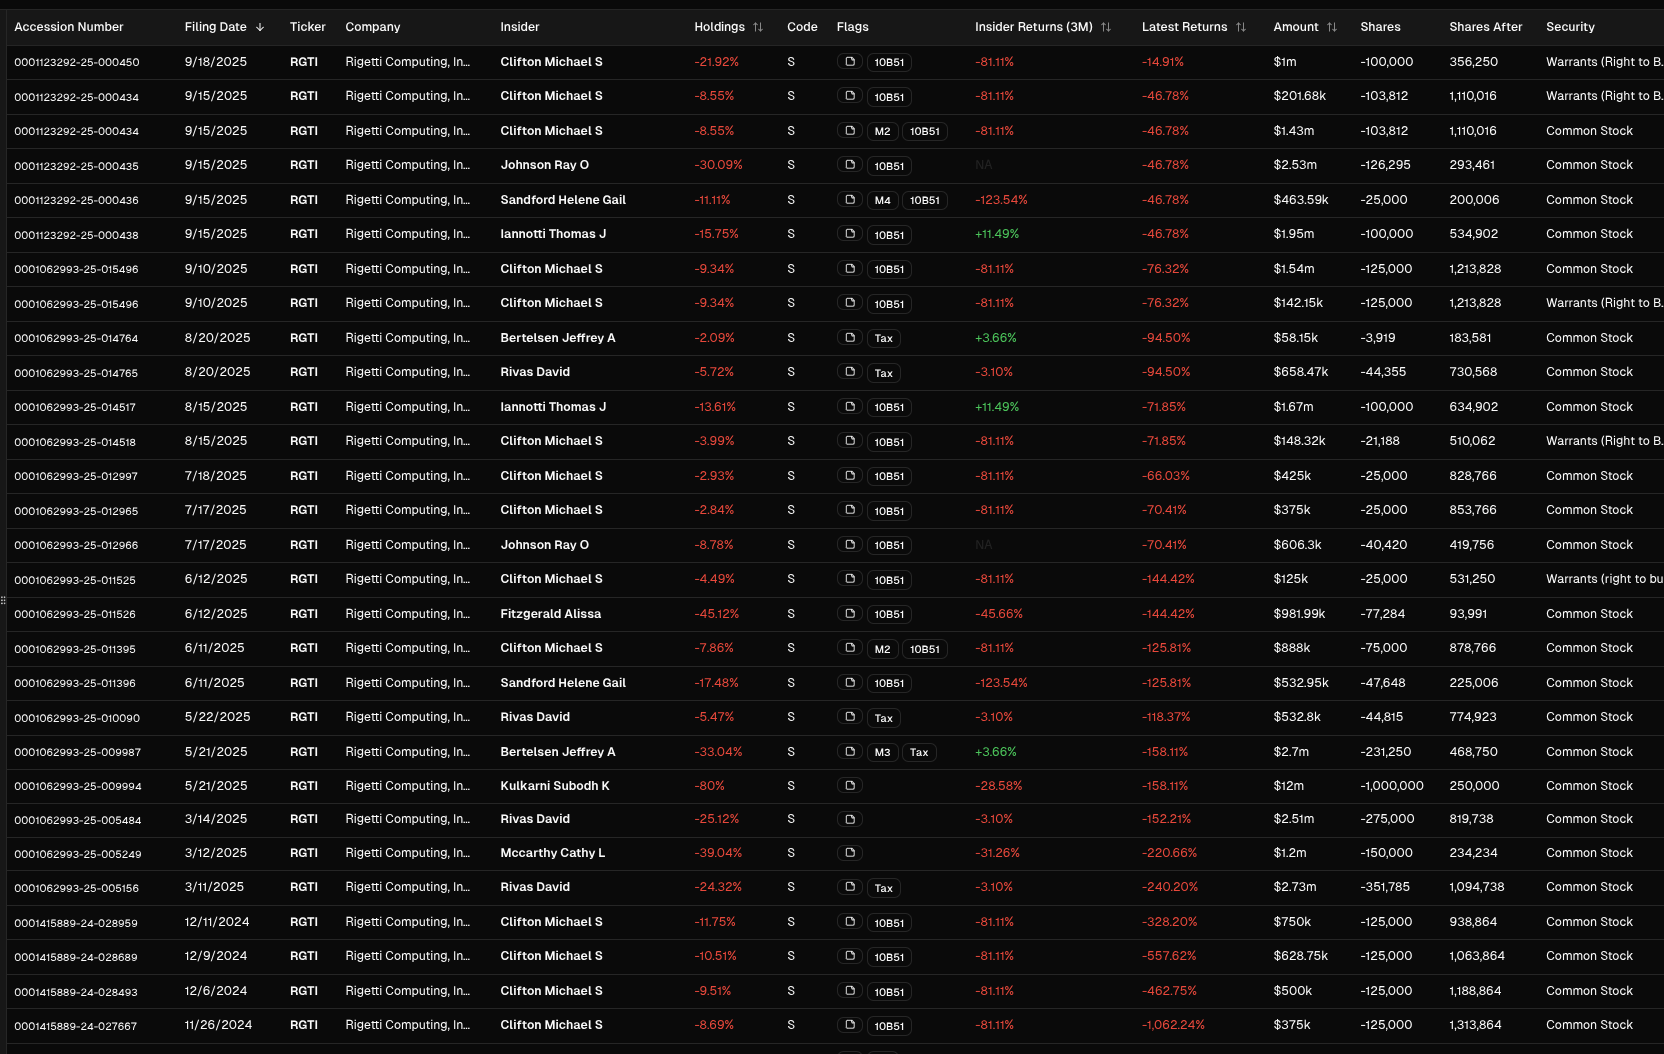Click the Amount column sort icon
The width and height of the screenshot is (1664, 1054).
pos(1332,27)
